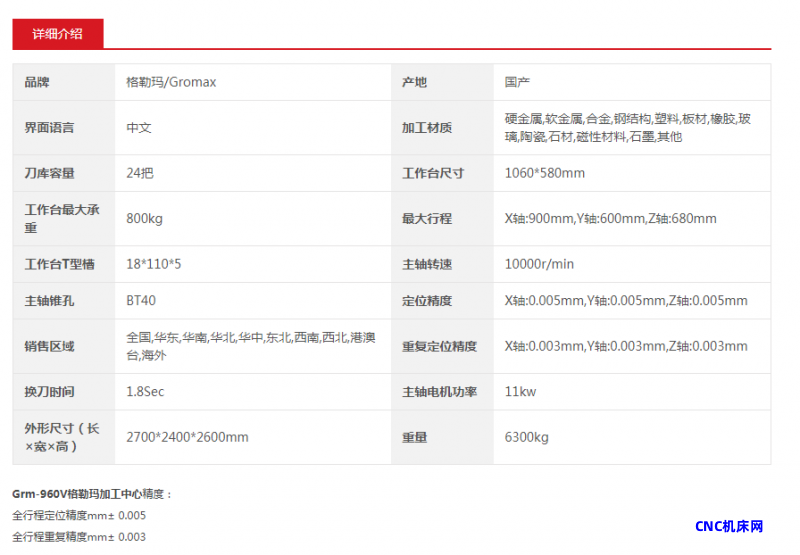Select the 换刀时间 label
Viewport: 800px width, 555px height.
[49, 392]
